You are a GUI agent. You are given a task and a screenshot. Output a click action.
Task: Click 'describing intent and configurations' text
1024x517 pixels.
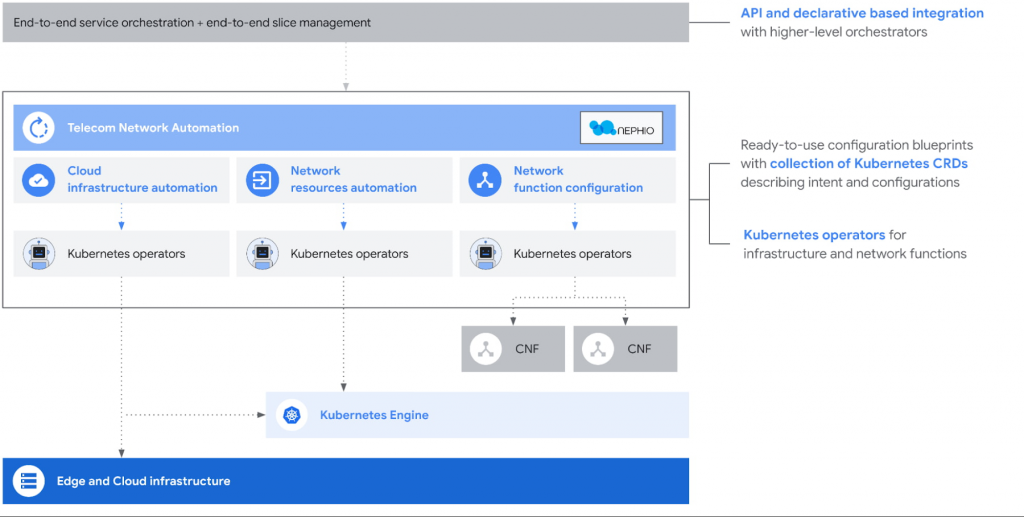pyautogui.click(x=850, y=183)
